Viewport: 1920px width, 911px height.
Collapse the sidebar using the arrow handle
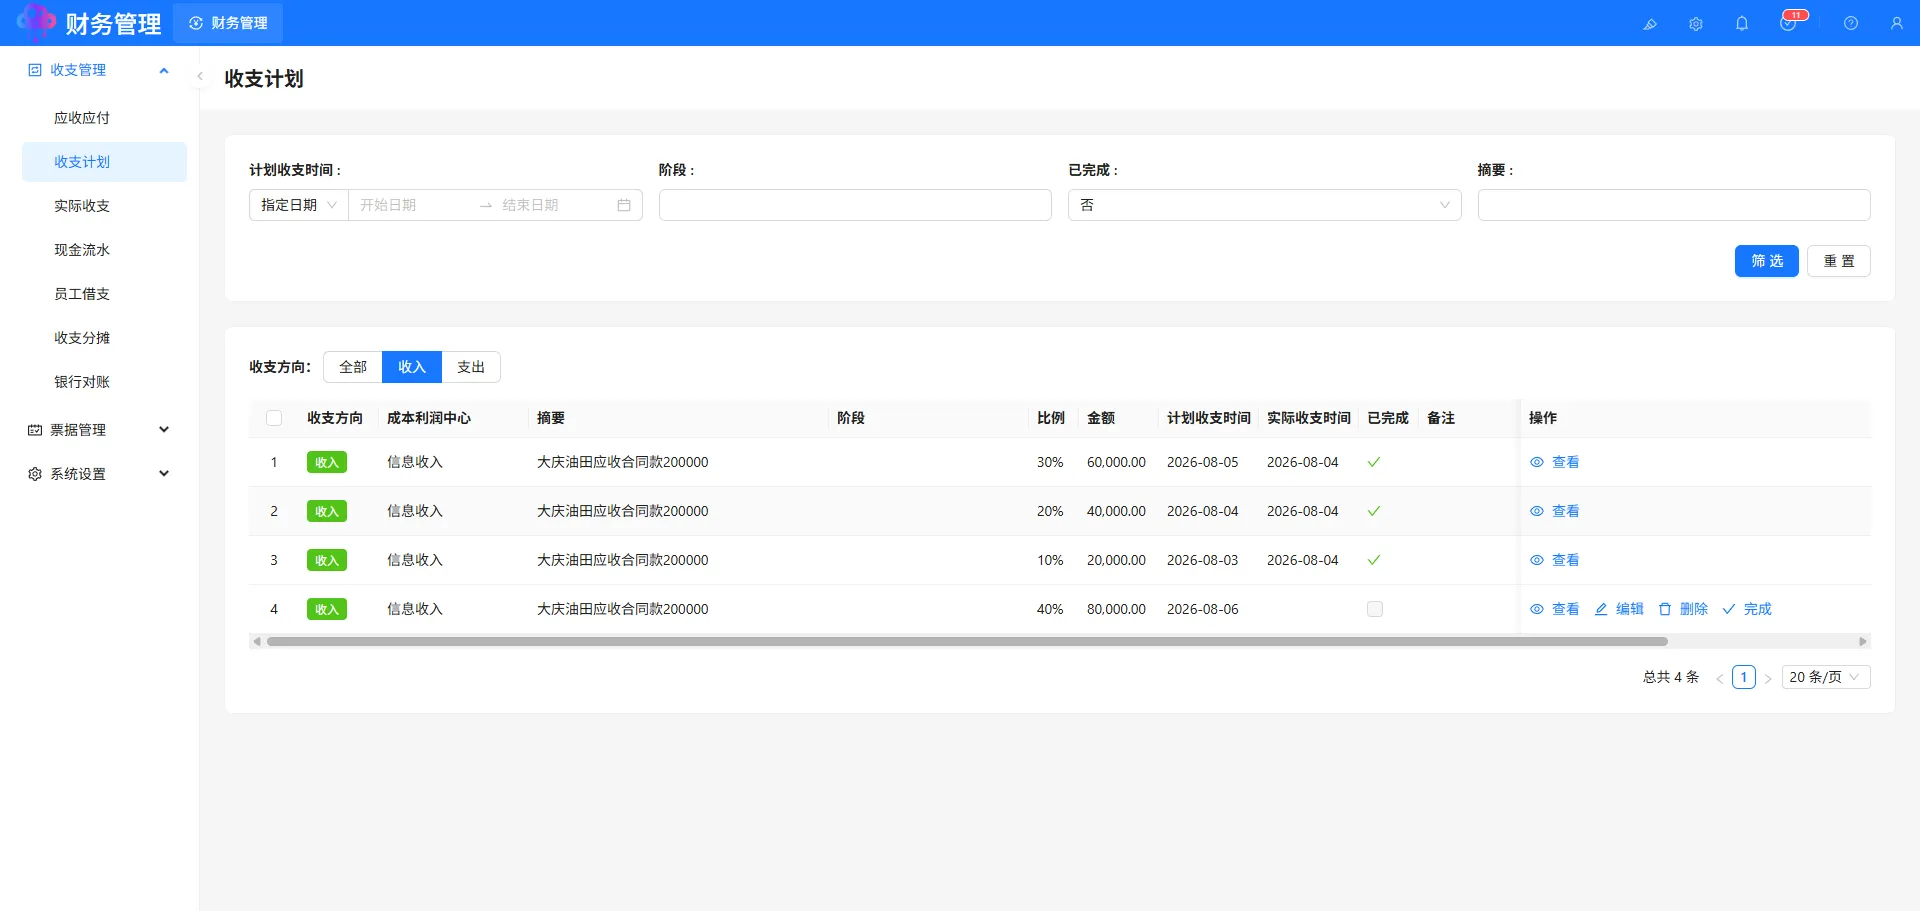200,76
